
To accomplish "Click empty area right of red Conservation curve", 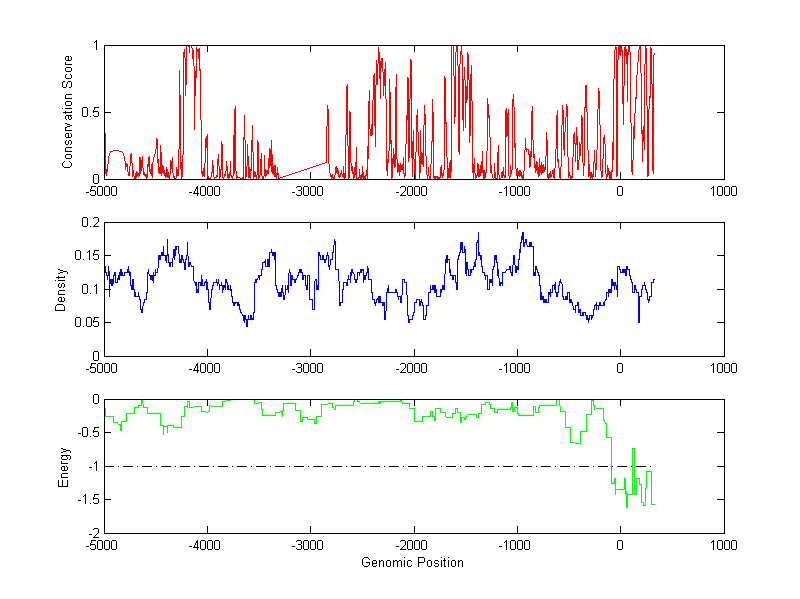I will (688, 112).
